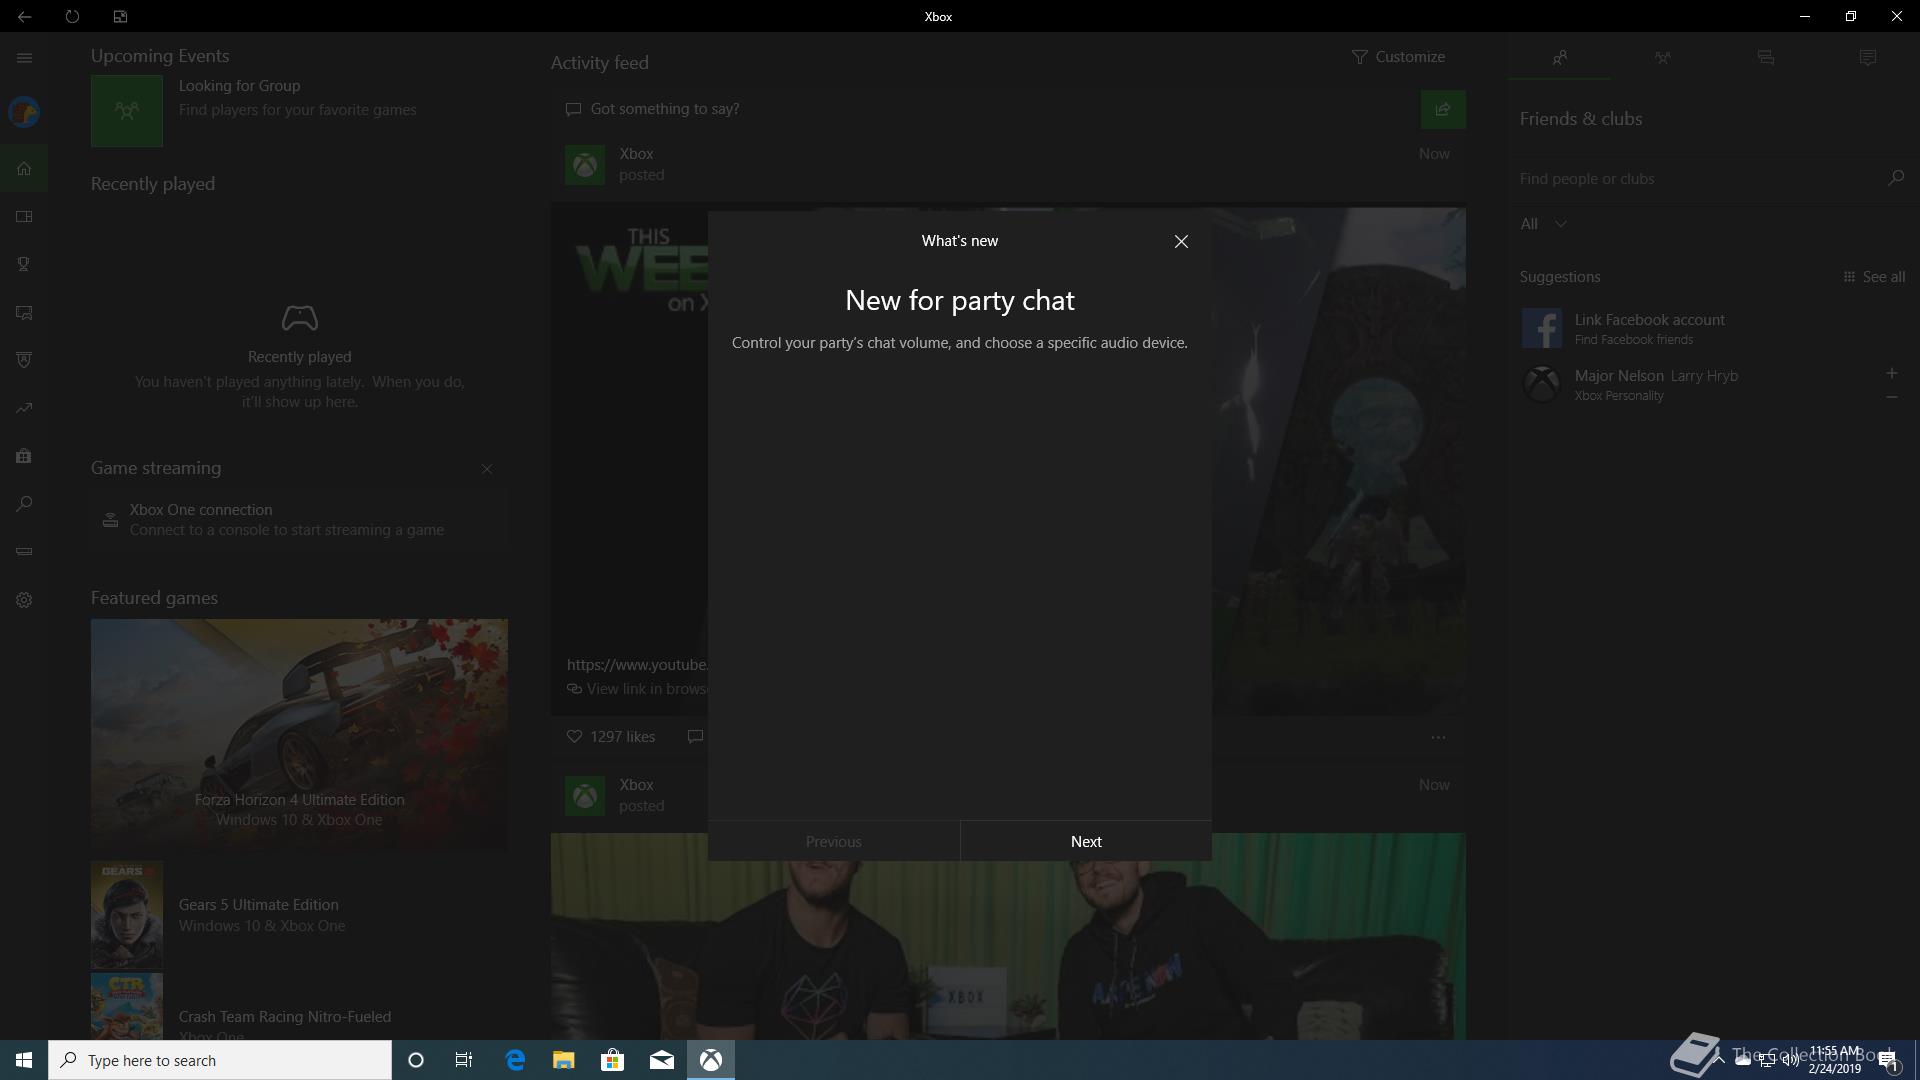Open Task View in the taskbar
Image resolution: width=1920 pixels, height=1080 pixels.
click(464, 1060)
